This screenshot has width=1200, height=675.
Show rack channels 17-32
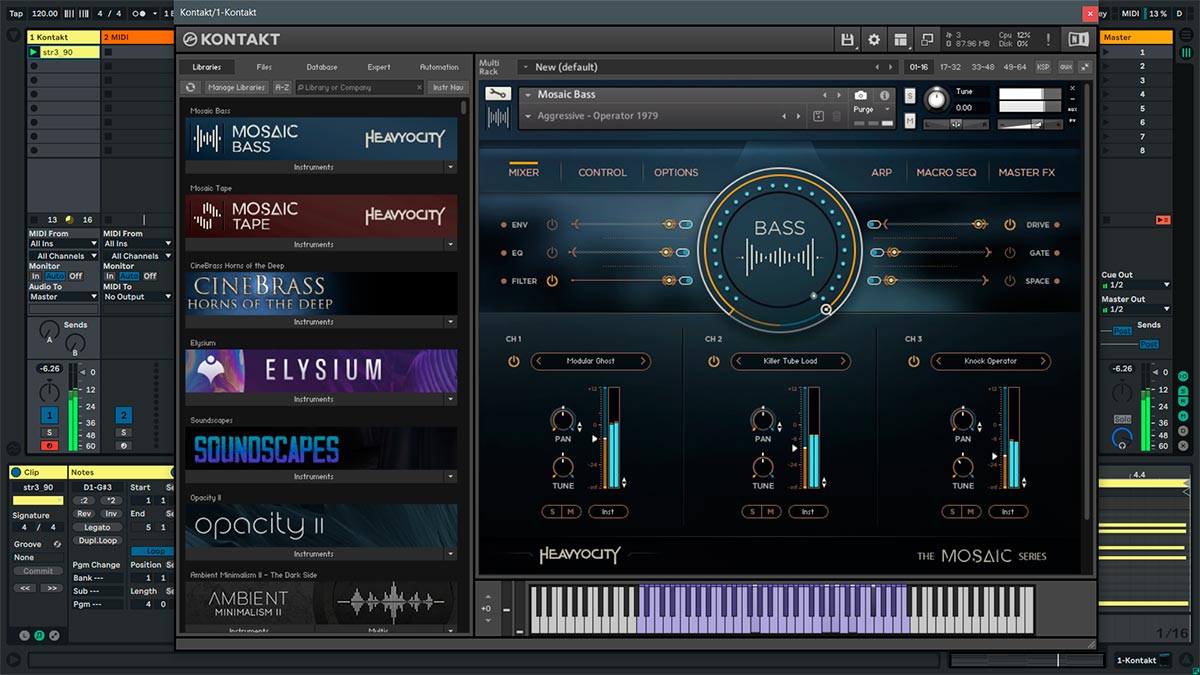tap(950, 67)
